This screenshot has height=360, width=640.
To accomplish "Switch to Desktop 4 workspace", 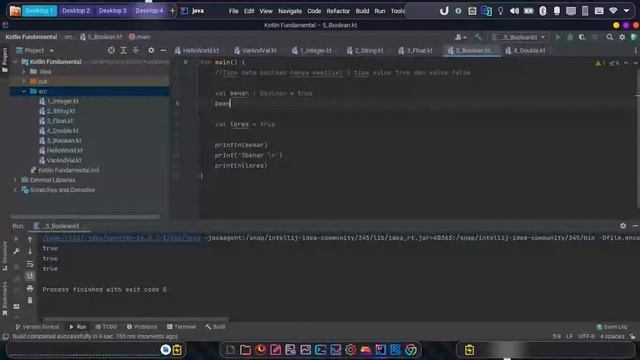I will tap(149, 11).
